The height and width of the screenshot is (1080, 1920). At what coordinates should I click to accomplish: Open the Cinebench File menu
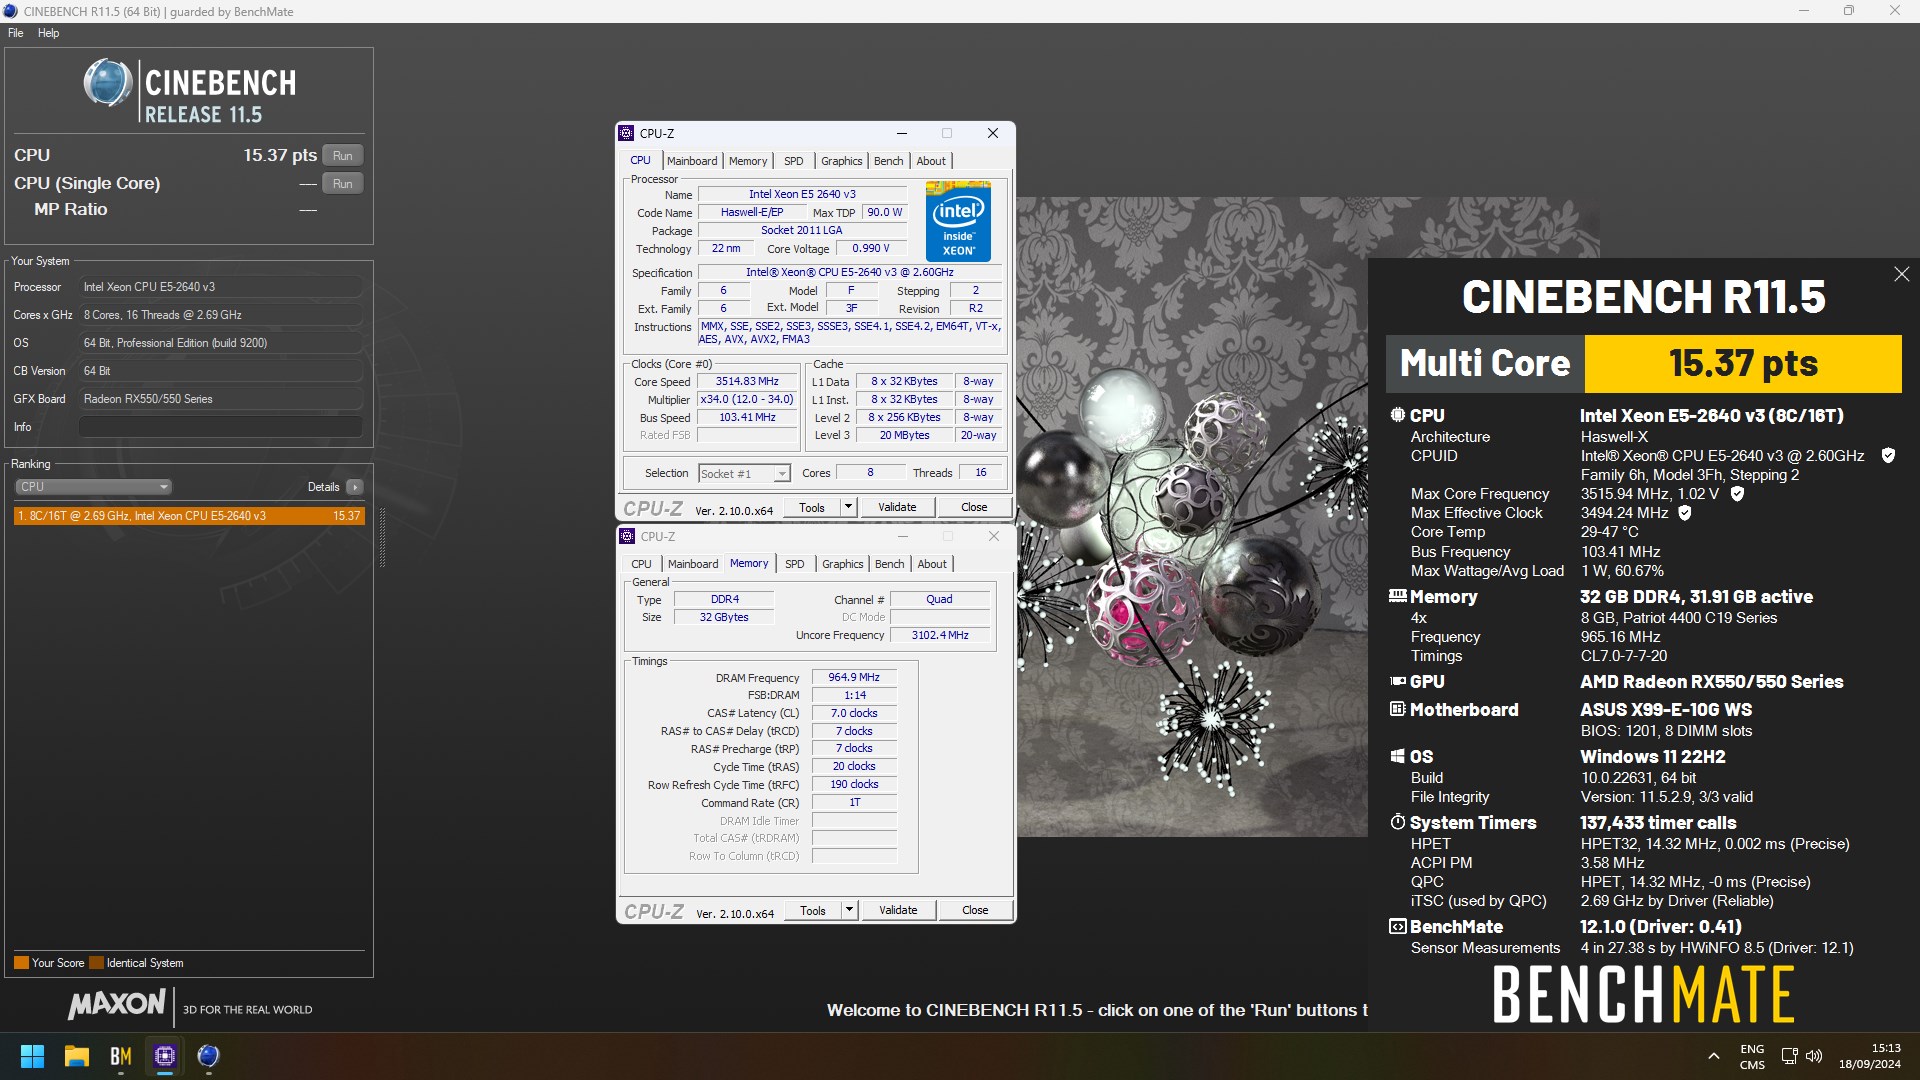coord(16,33)
